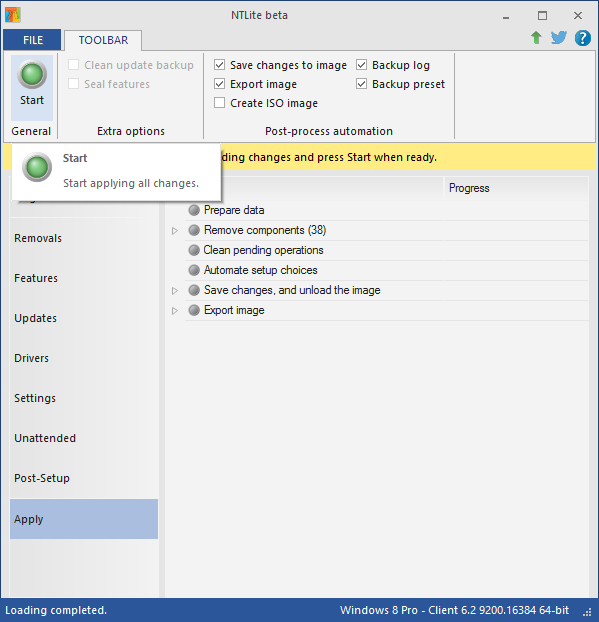Expand the Remove components (38) row
The image size is (599, 622).
pos(175,230)
